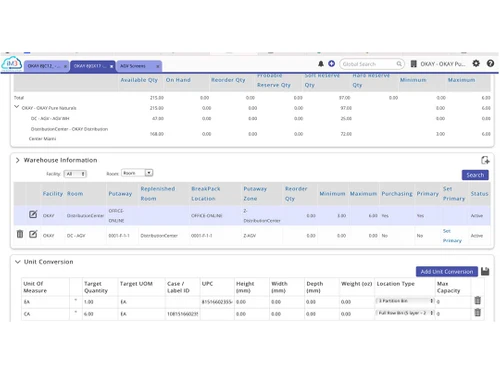500x375 pixels.
Task: Click the blue plus add icon
Action: pyautogui.click(x=331, y=63)
